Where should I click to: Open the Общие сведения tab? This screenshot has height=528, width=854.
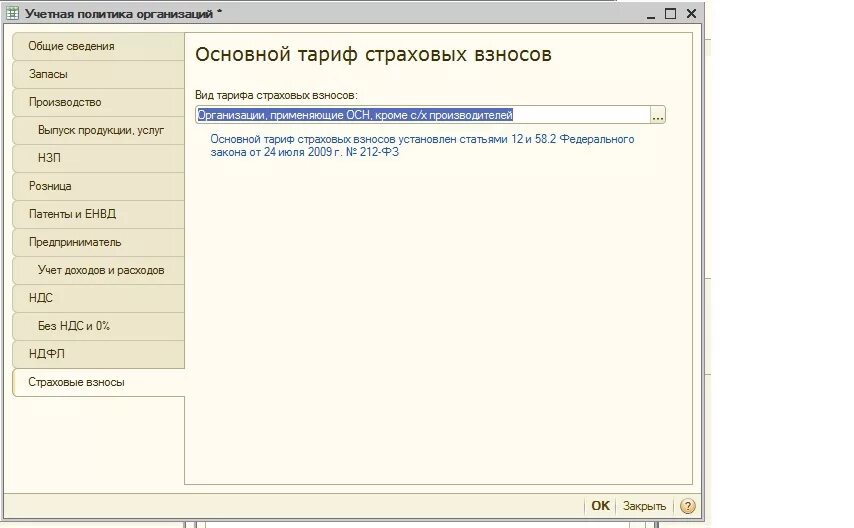tap(99, 46)
